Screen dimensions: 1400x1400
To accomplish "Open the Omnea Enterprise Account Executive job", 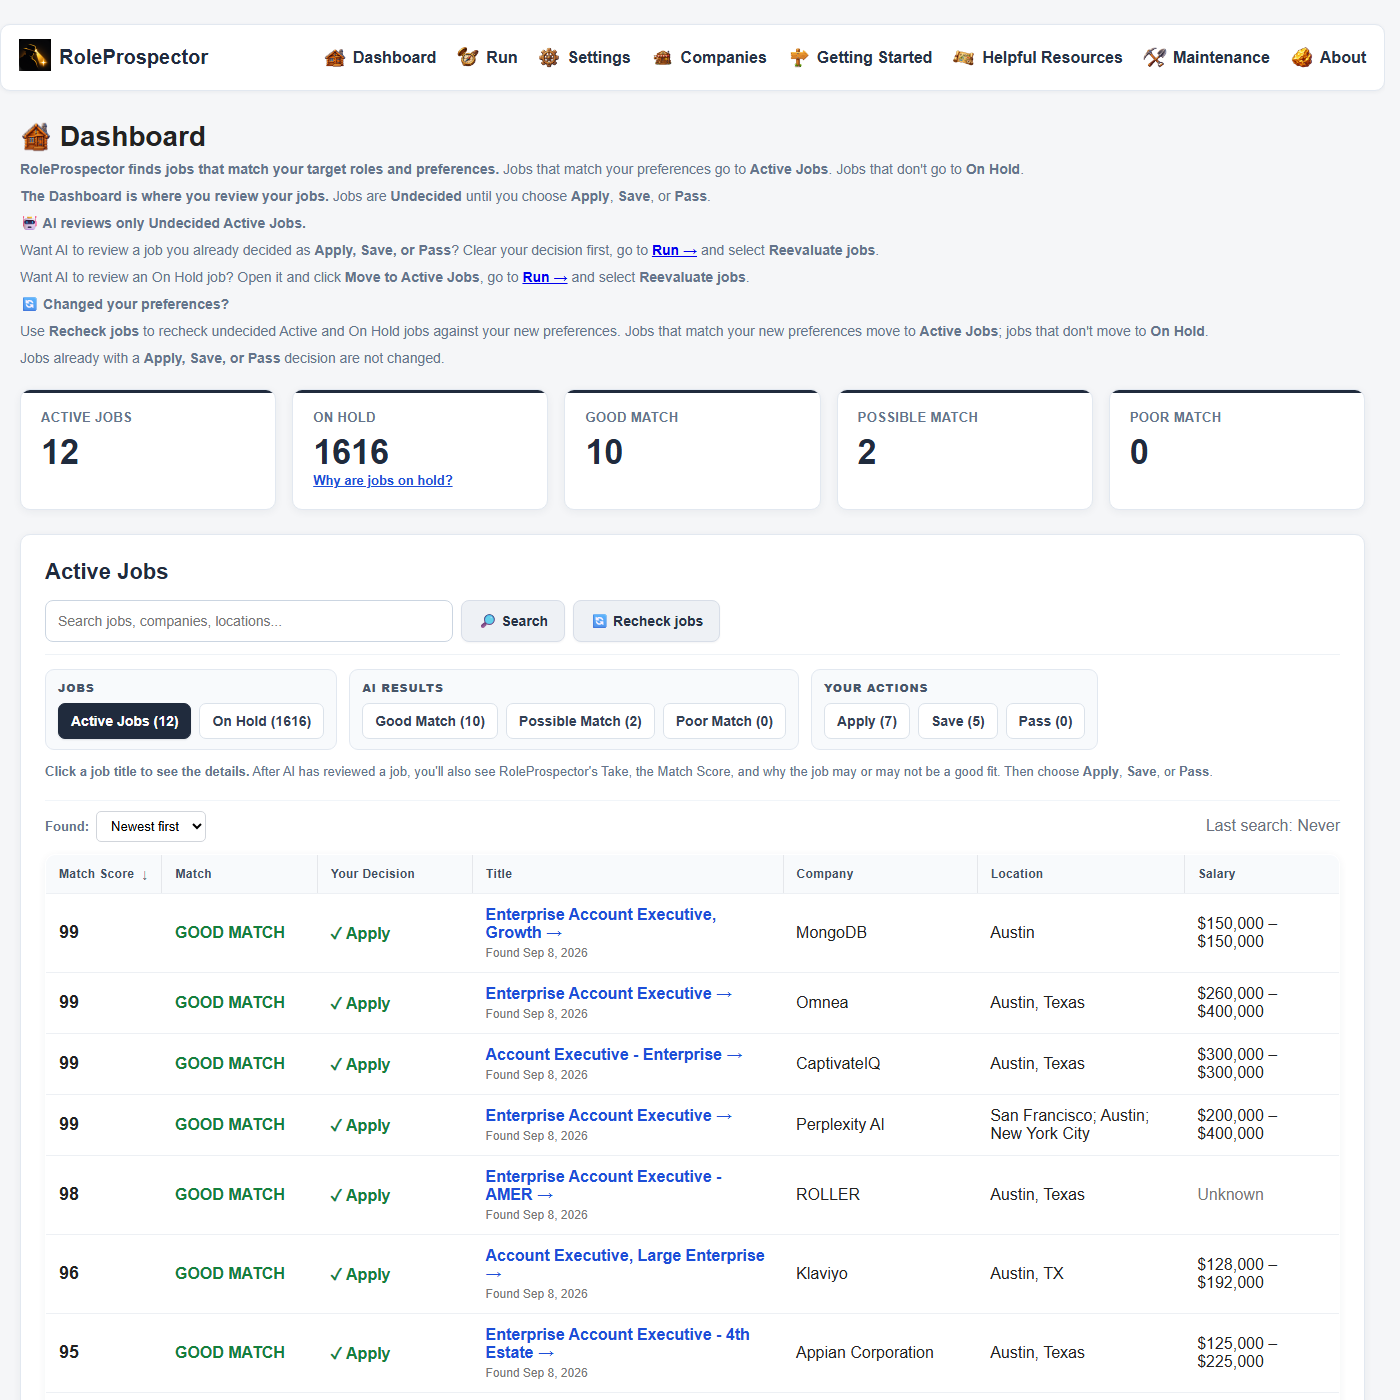I will coord(609,993).
